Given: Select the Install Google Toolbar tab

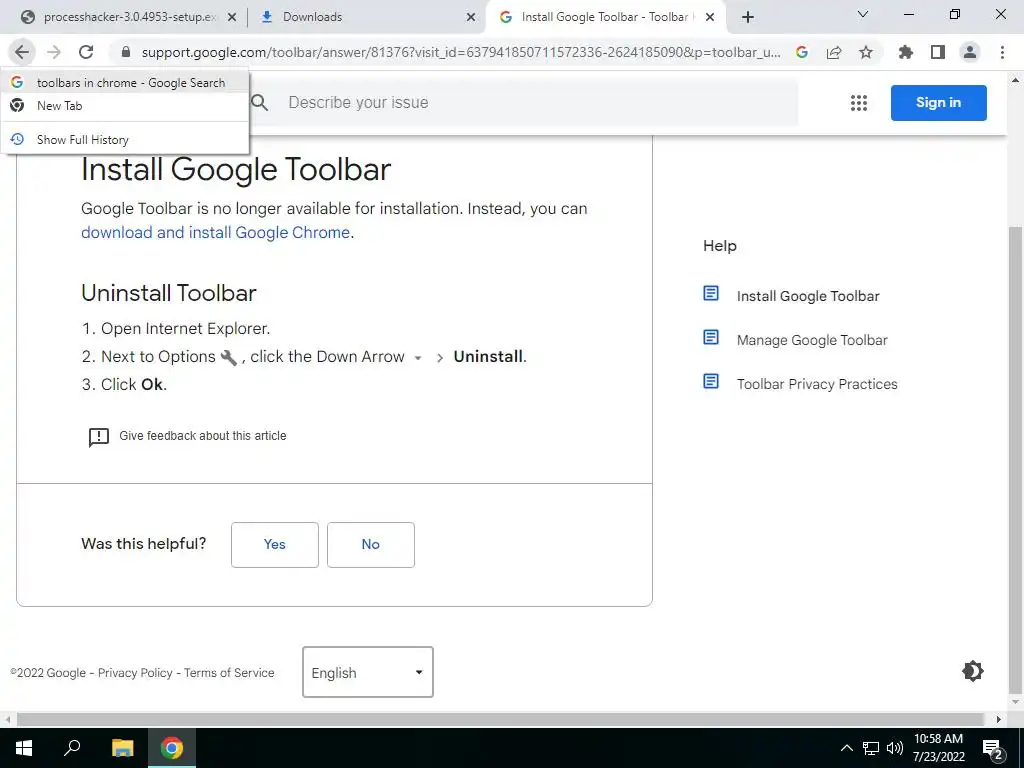Looking at the screenshot, I should 604,17.
